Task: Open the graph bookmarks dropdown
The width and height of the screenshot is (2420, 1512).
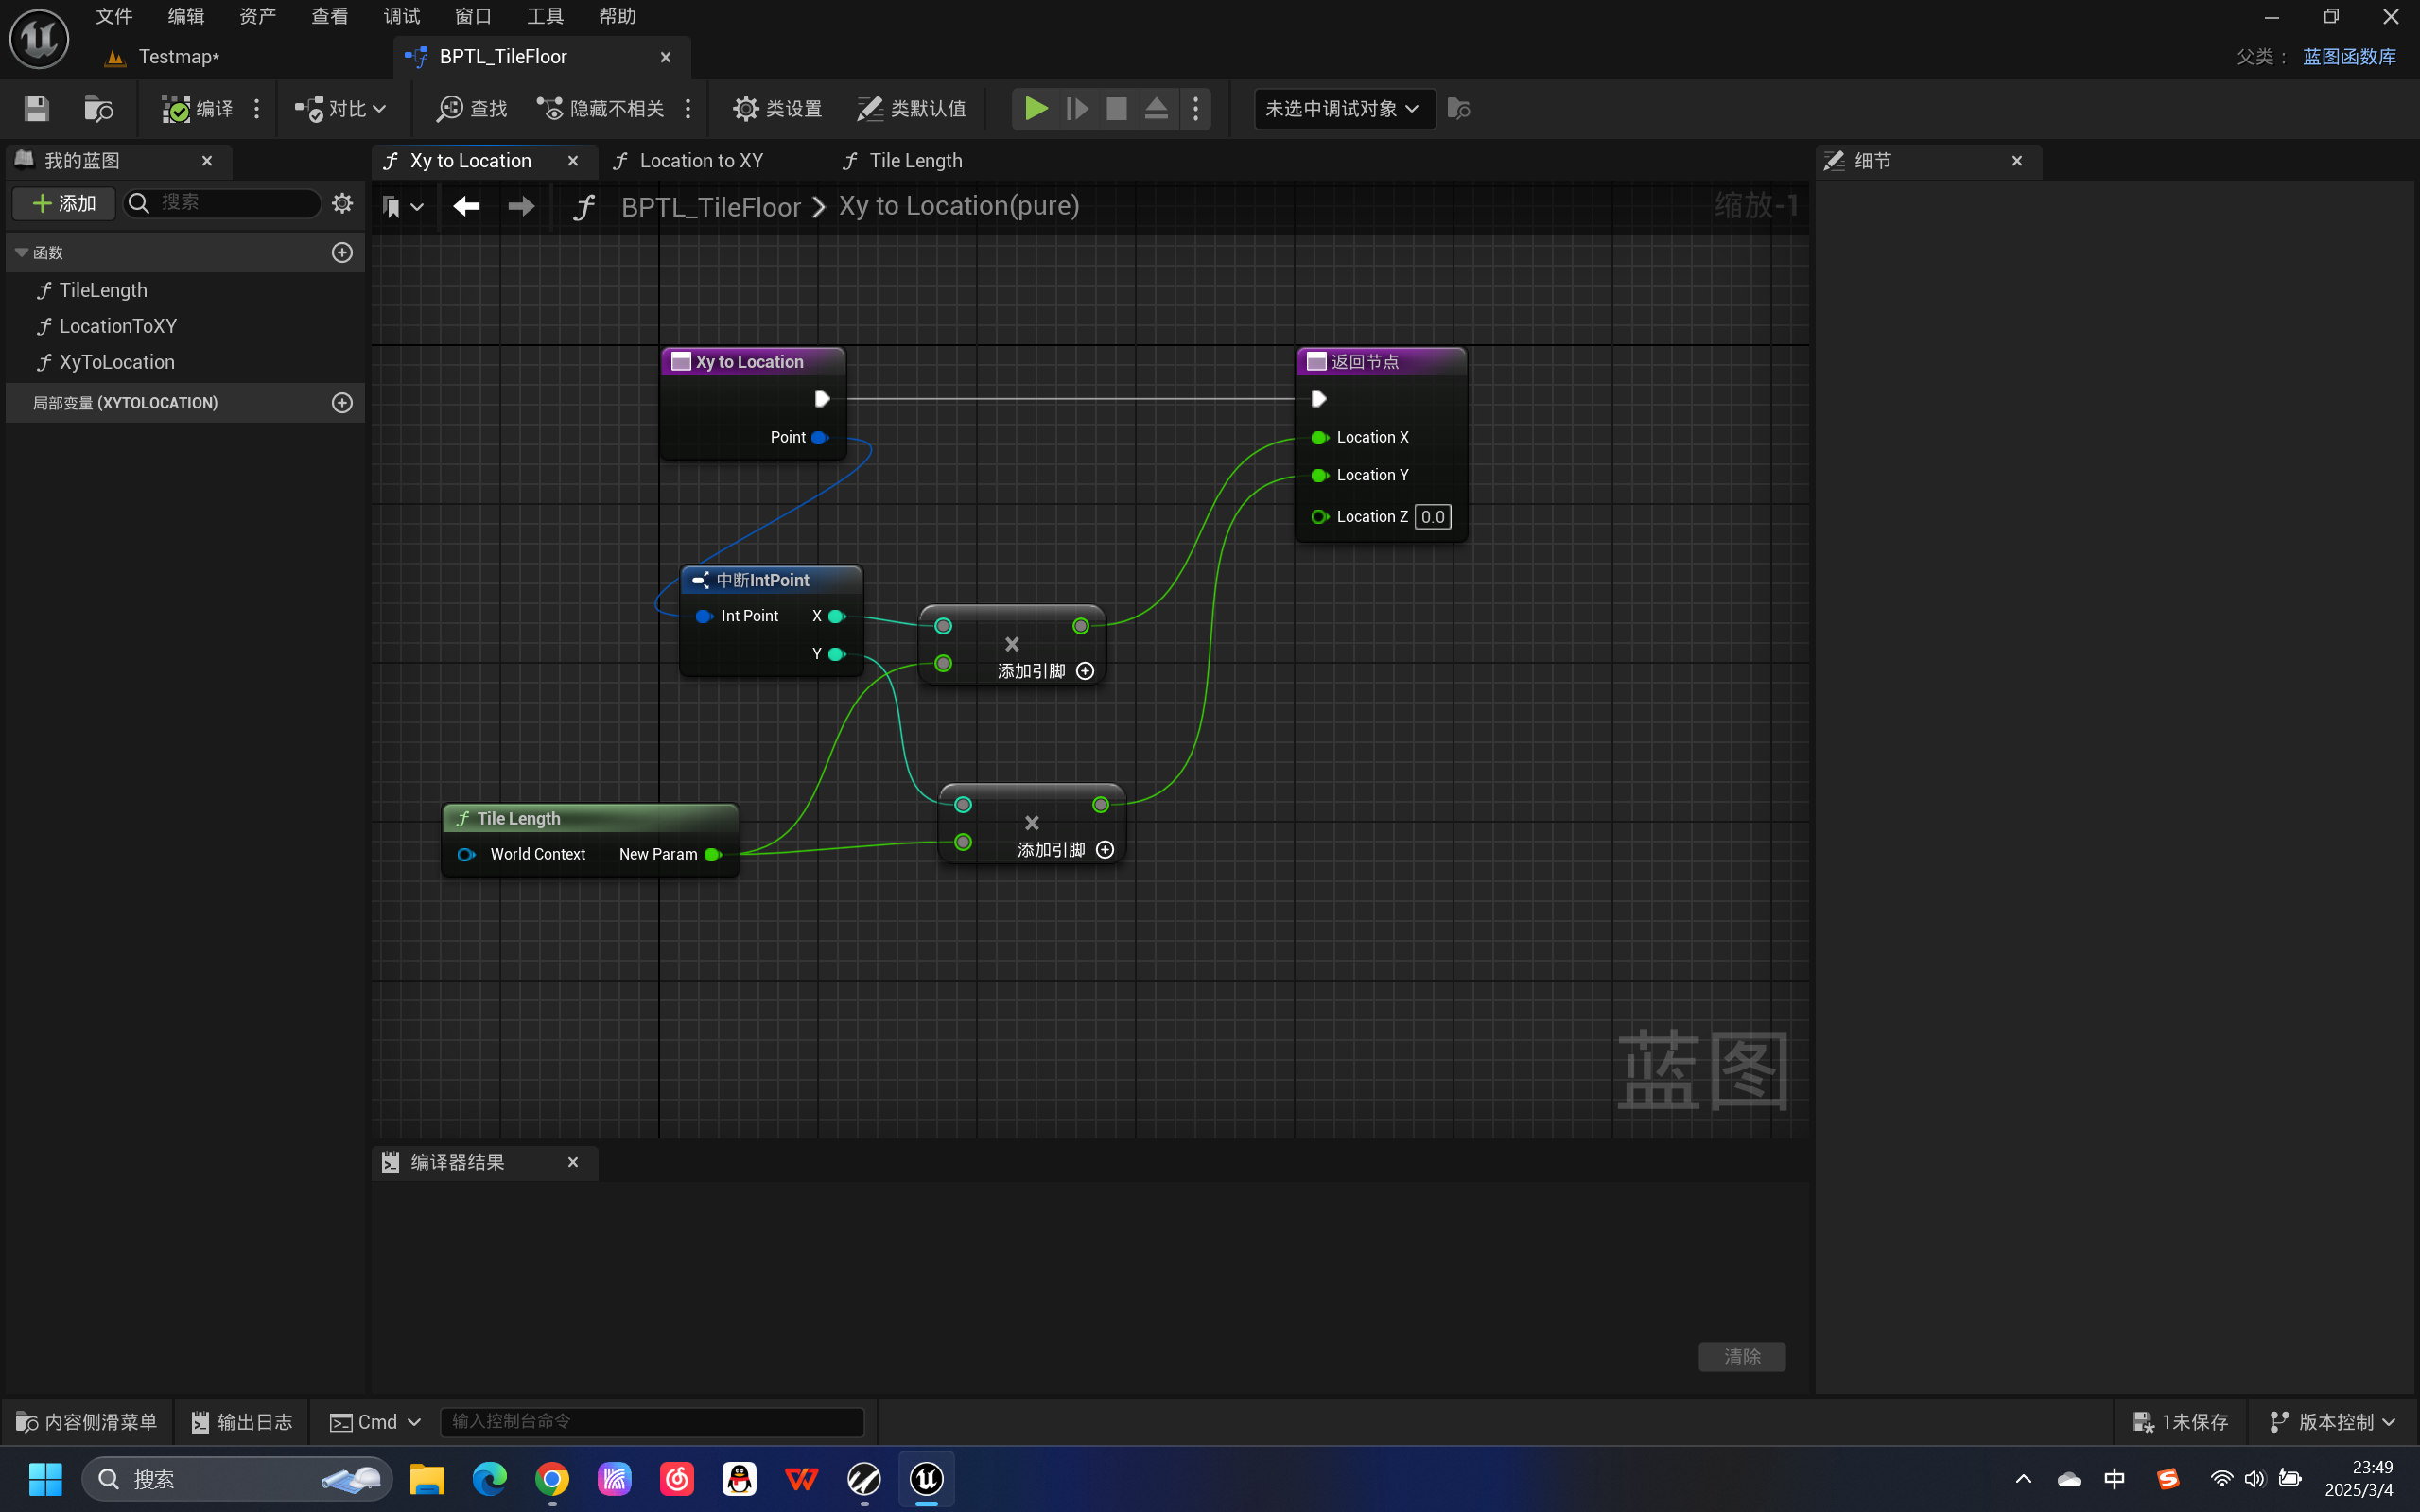Action: coord(403,207)
